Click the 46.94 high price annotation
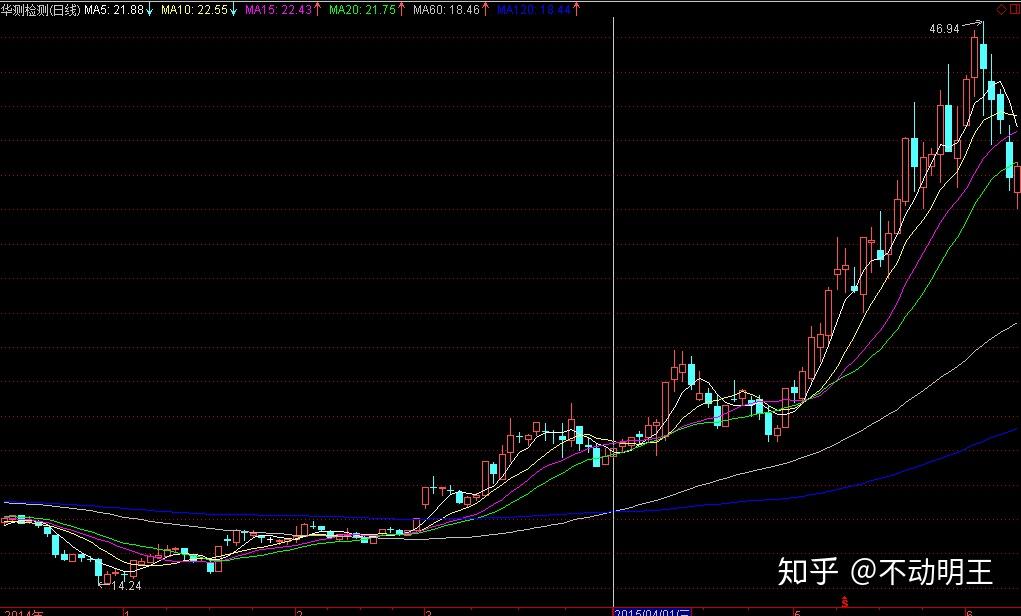 [x=943, y=29]
